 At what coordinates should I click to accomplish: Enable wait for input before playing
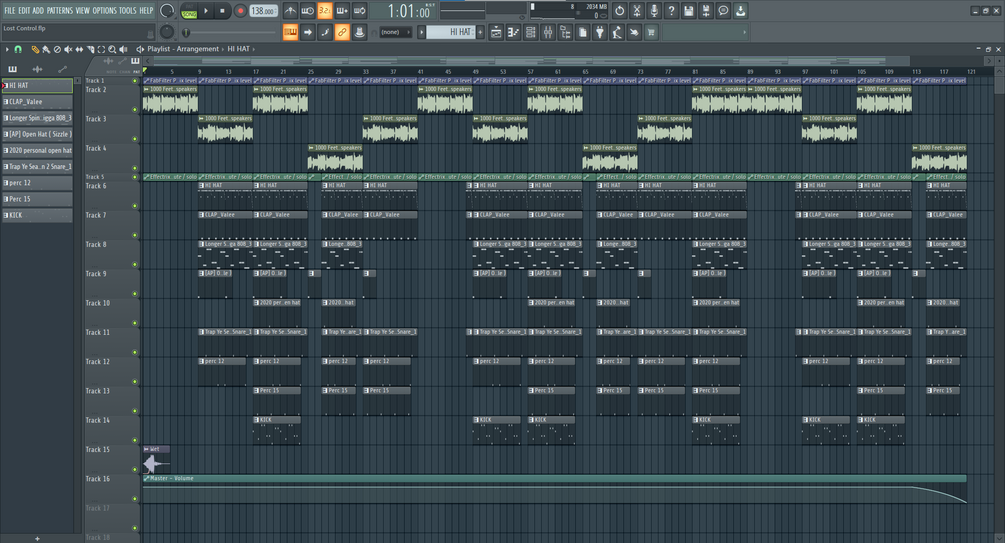click(308, 11)
